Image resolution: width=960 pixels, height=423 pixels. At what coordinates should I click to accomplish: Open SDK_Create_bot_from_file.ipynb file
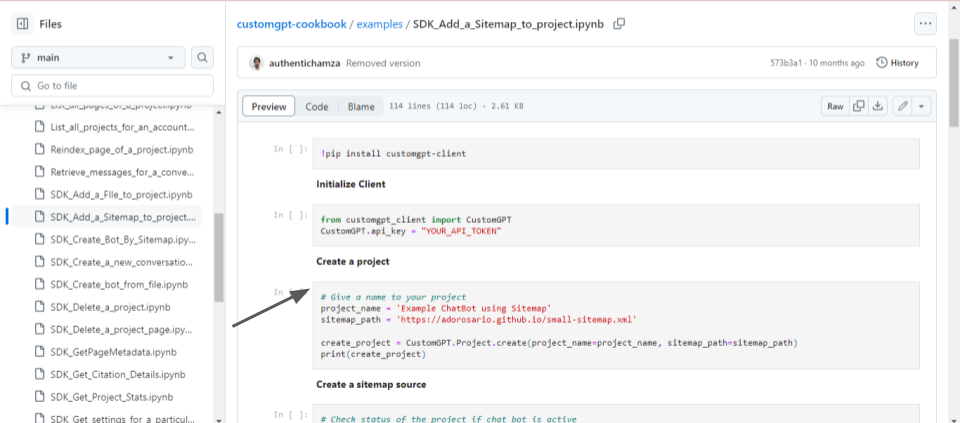(119, 285)
